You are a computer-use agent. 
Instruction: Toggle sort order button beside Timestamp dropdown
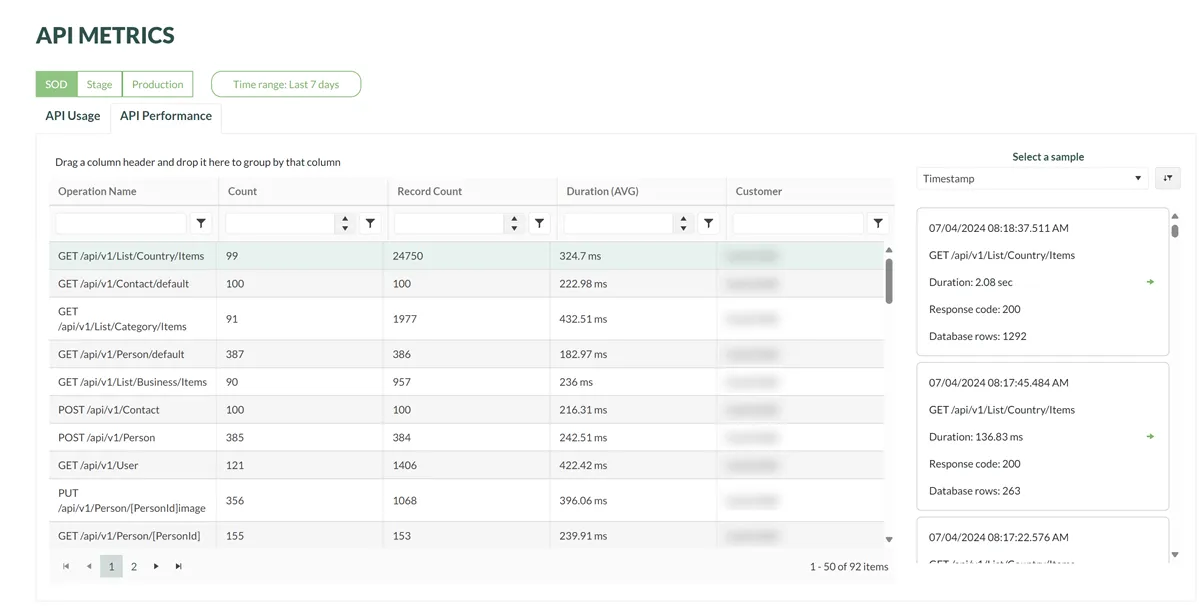click(1167, 178)
